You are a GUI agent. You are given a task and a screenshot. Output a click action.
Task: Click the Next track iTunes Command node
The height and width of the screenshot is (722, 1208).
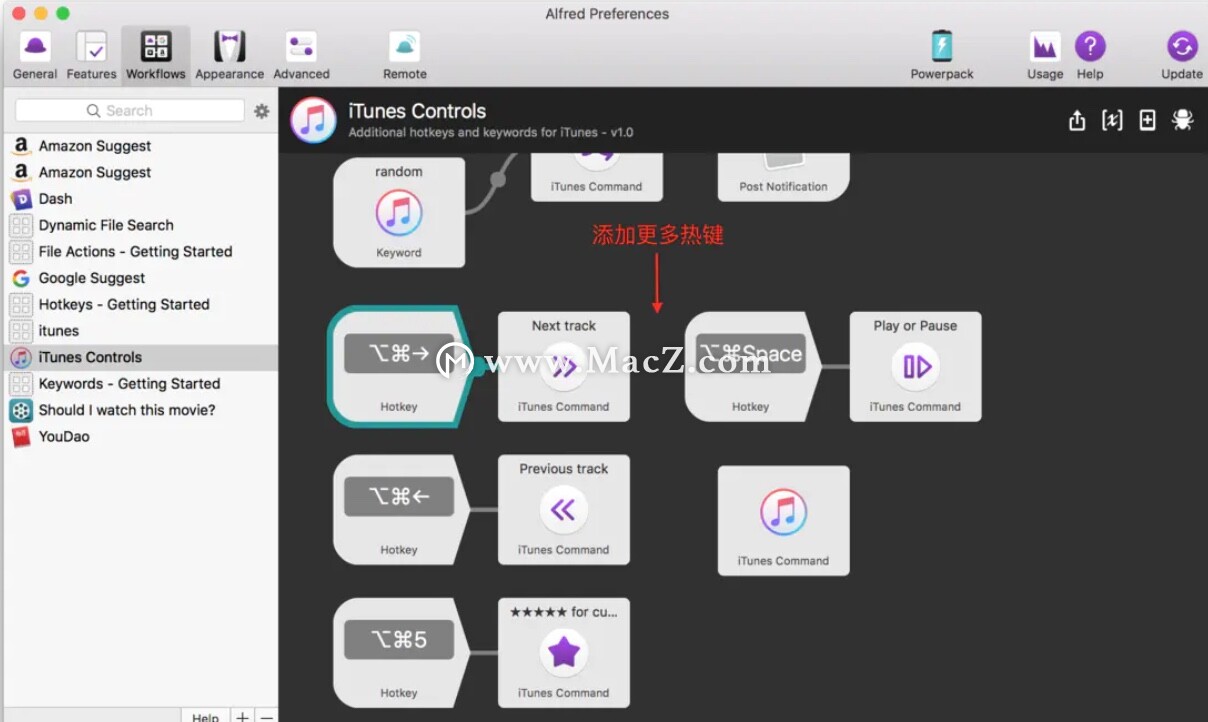click(x=564, y=366)
